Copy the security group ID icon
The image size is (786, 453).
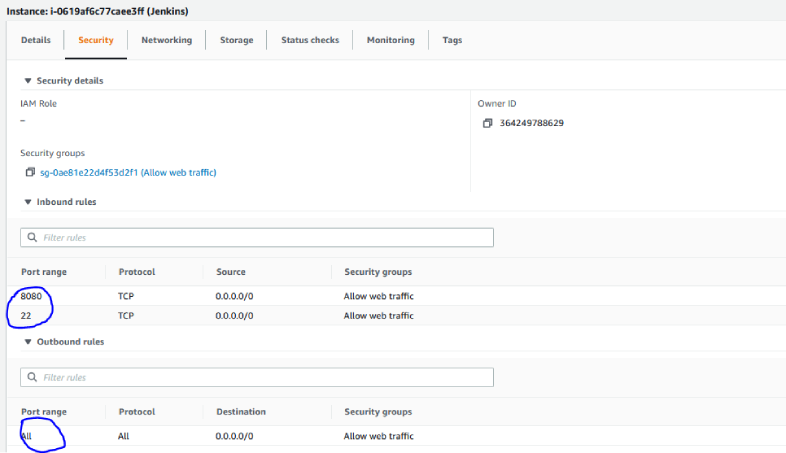(30, 172)
